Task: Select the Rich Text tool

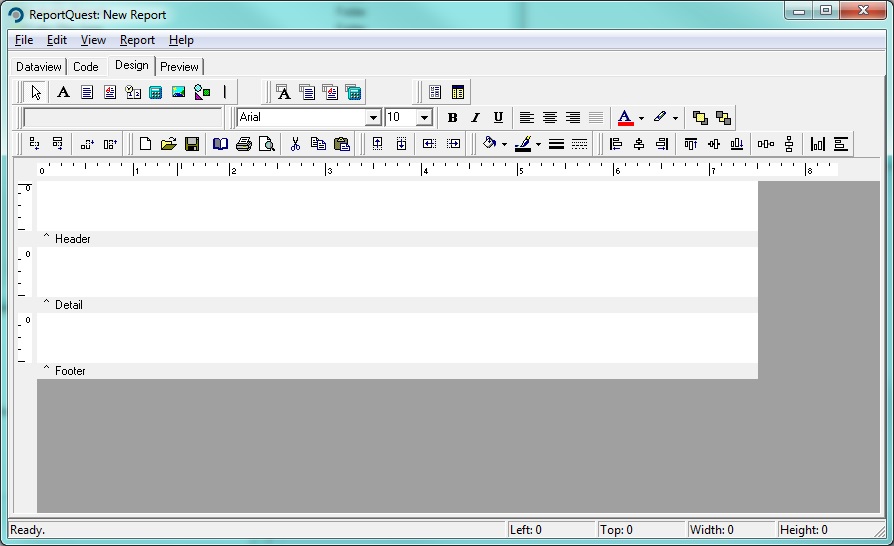Action: (109, 92)
